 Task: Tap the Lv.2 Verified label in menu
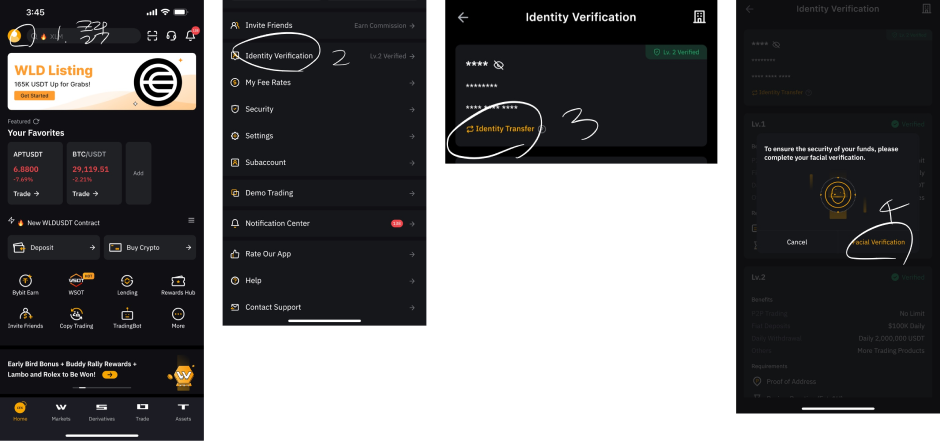(x=388, y=56)
